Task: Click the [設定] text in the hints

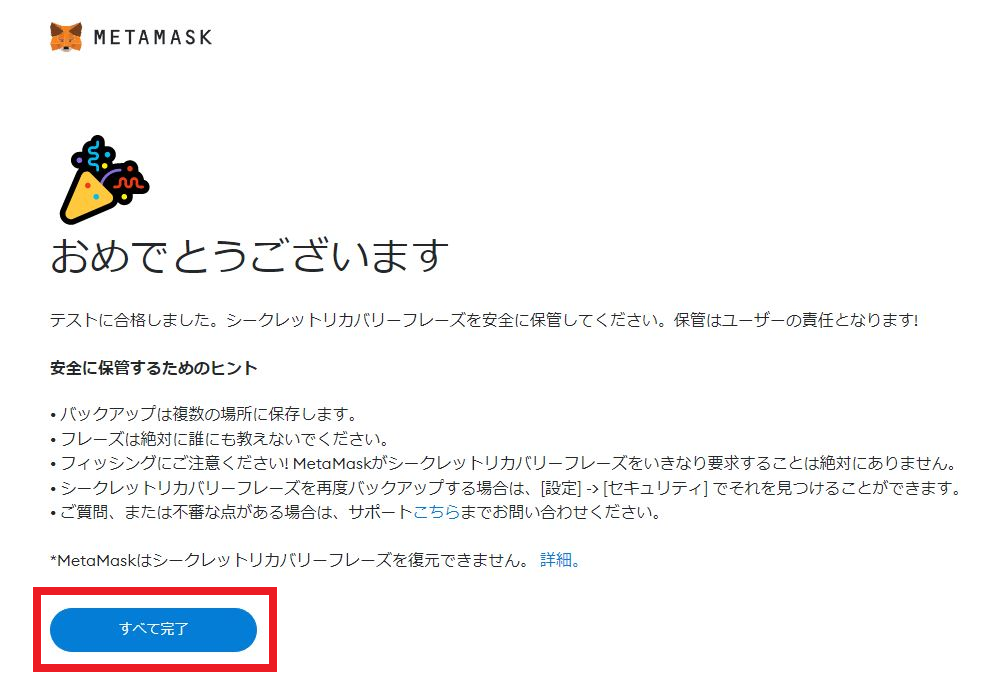Action: (561, 488)
